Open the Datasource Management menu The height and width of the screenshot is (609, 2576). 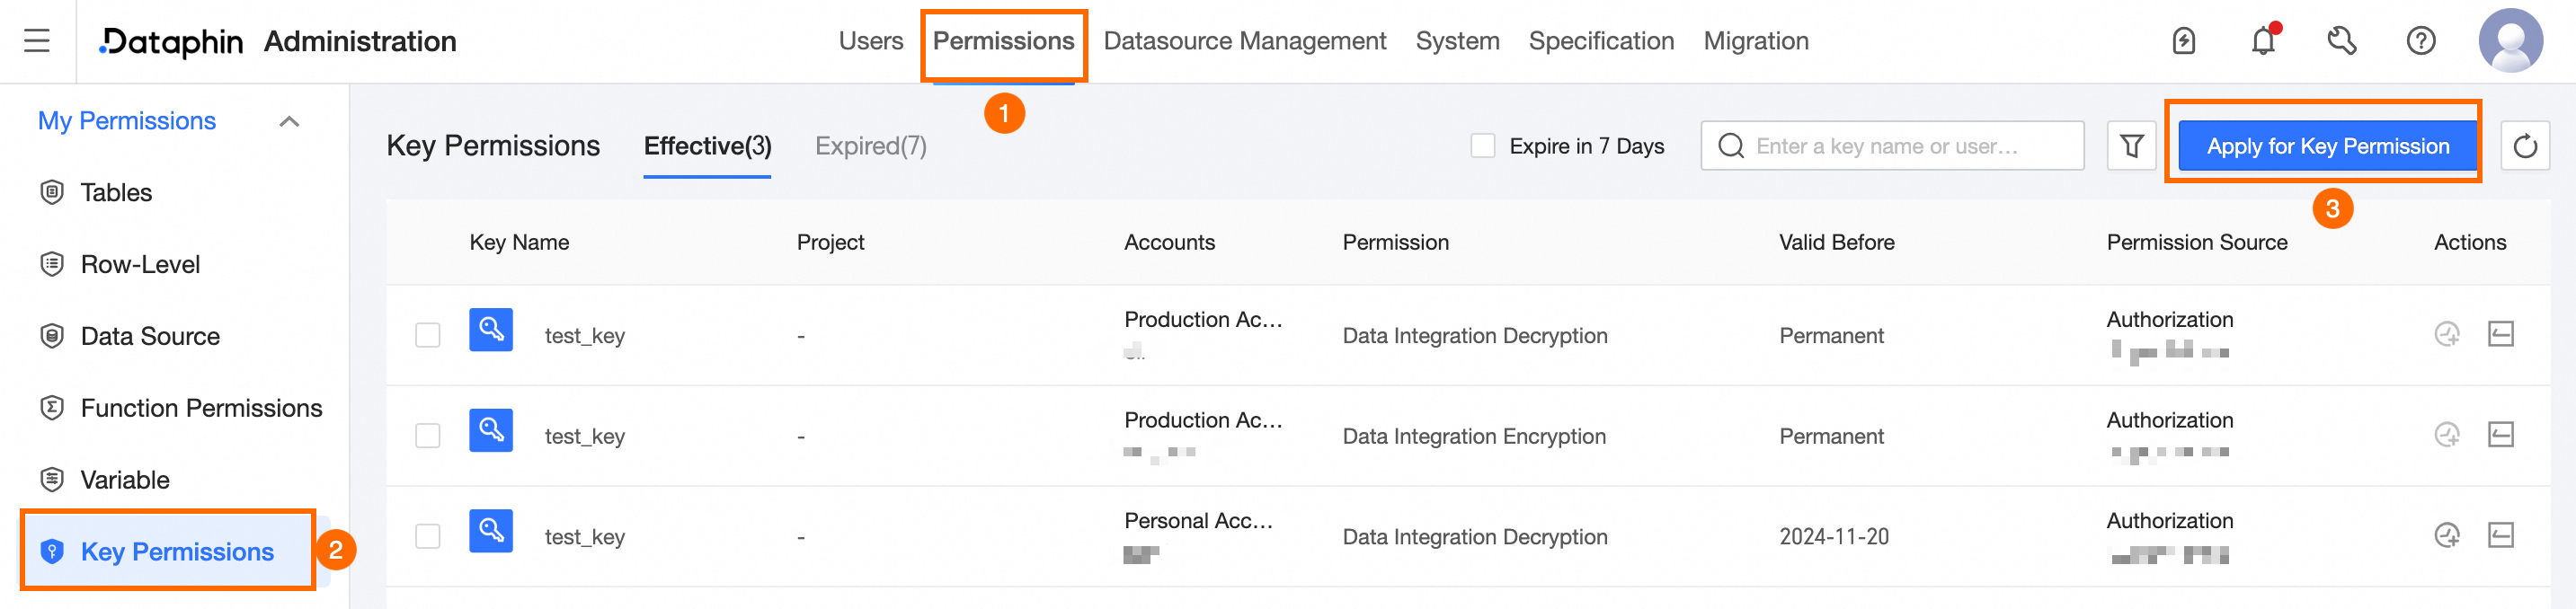click(1244, 41)
